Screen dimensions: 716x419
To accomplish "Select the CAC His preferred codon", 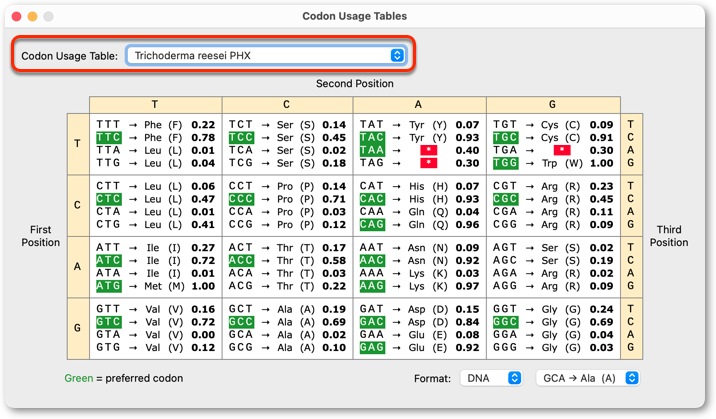I will pos(372,199).
